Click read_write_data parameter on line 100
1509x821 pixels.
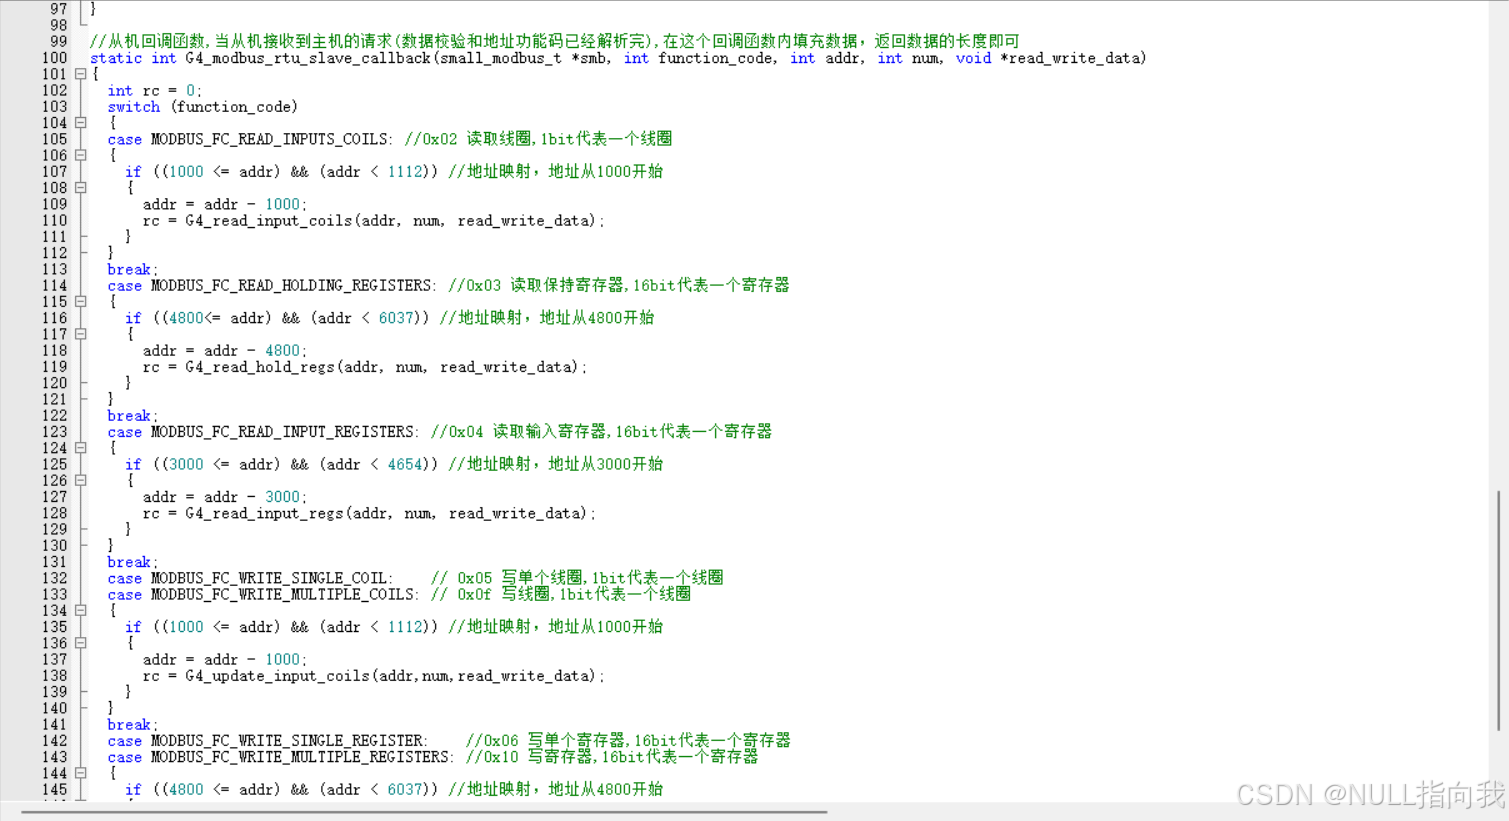tap(1075, 58)
